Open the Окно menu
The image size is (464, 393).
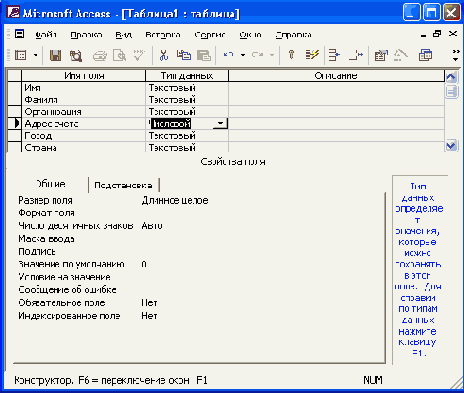[250, 35]
